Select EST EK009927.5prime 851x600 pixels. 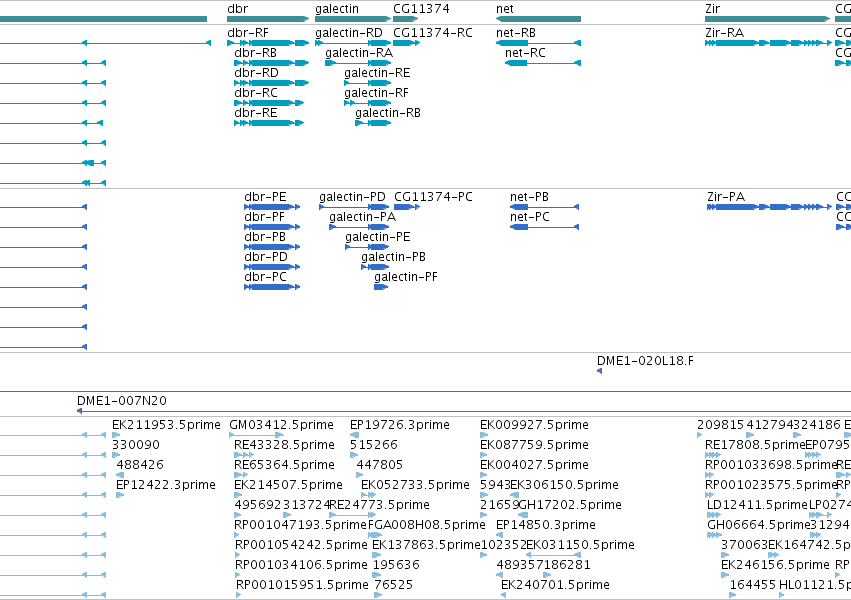click(535, 425)
